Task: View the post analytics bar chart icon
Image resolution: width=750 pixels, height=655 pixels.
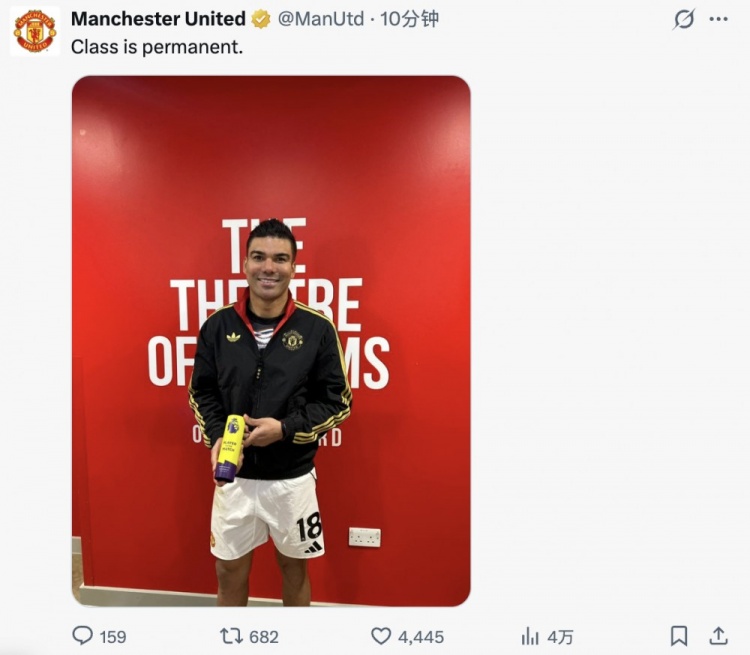Action: (530, 636)
